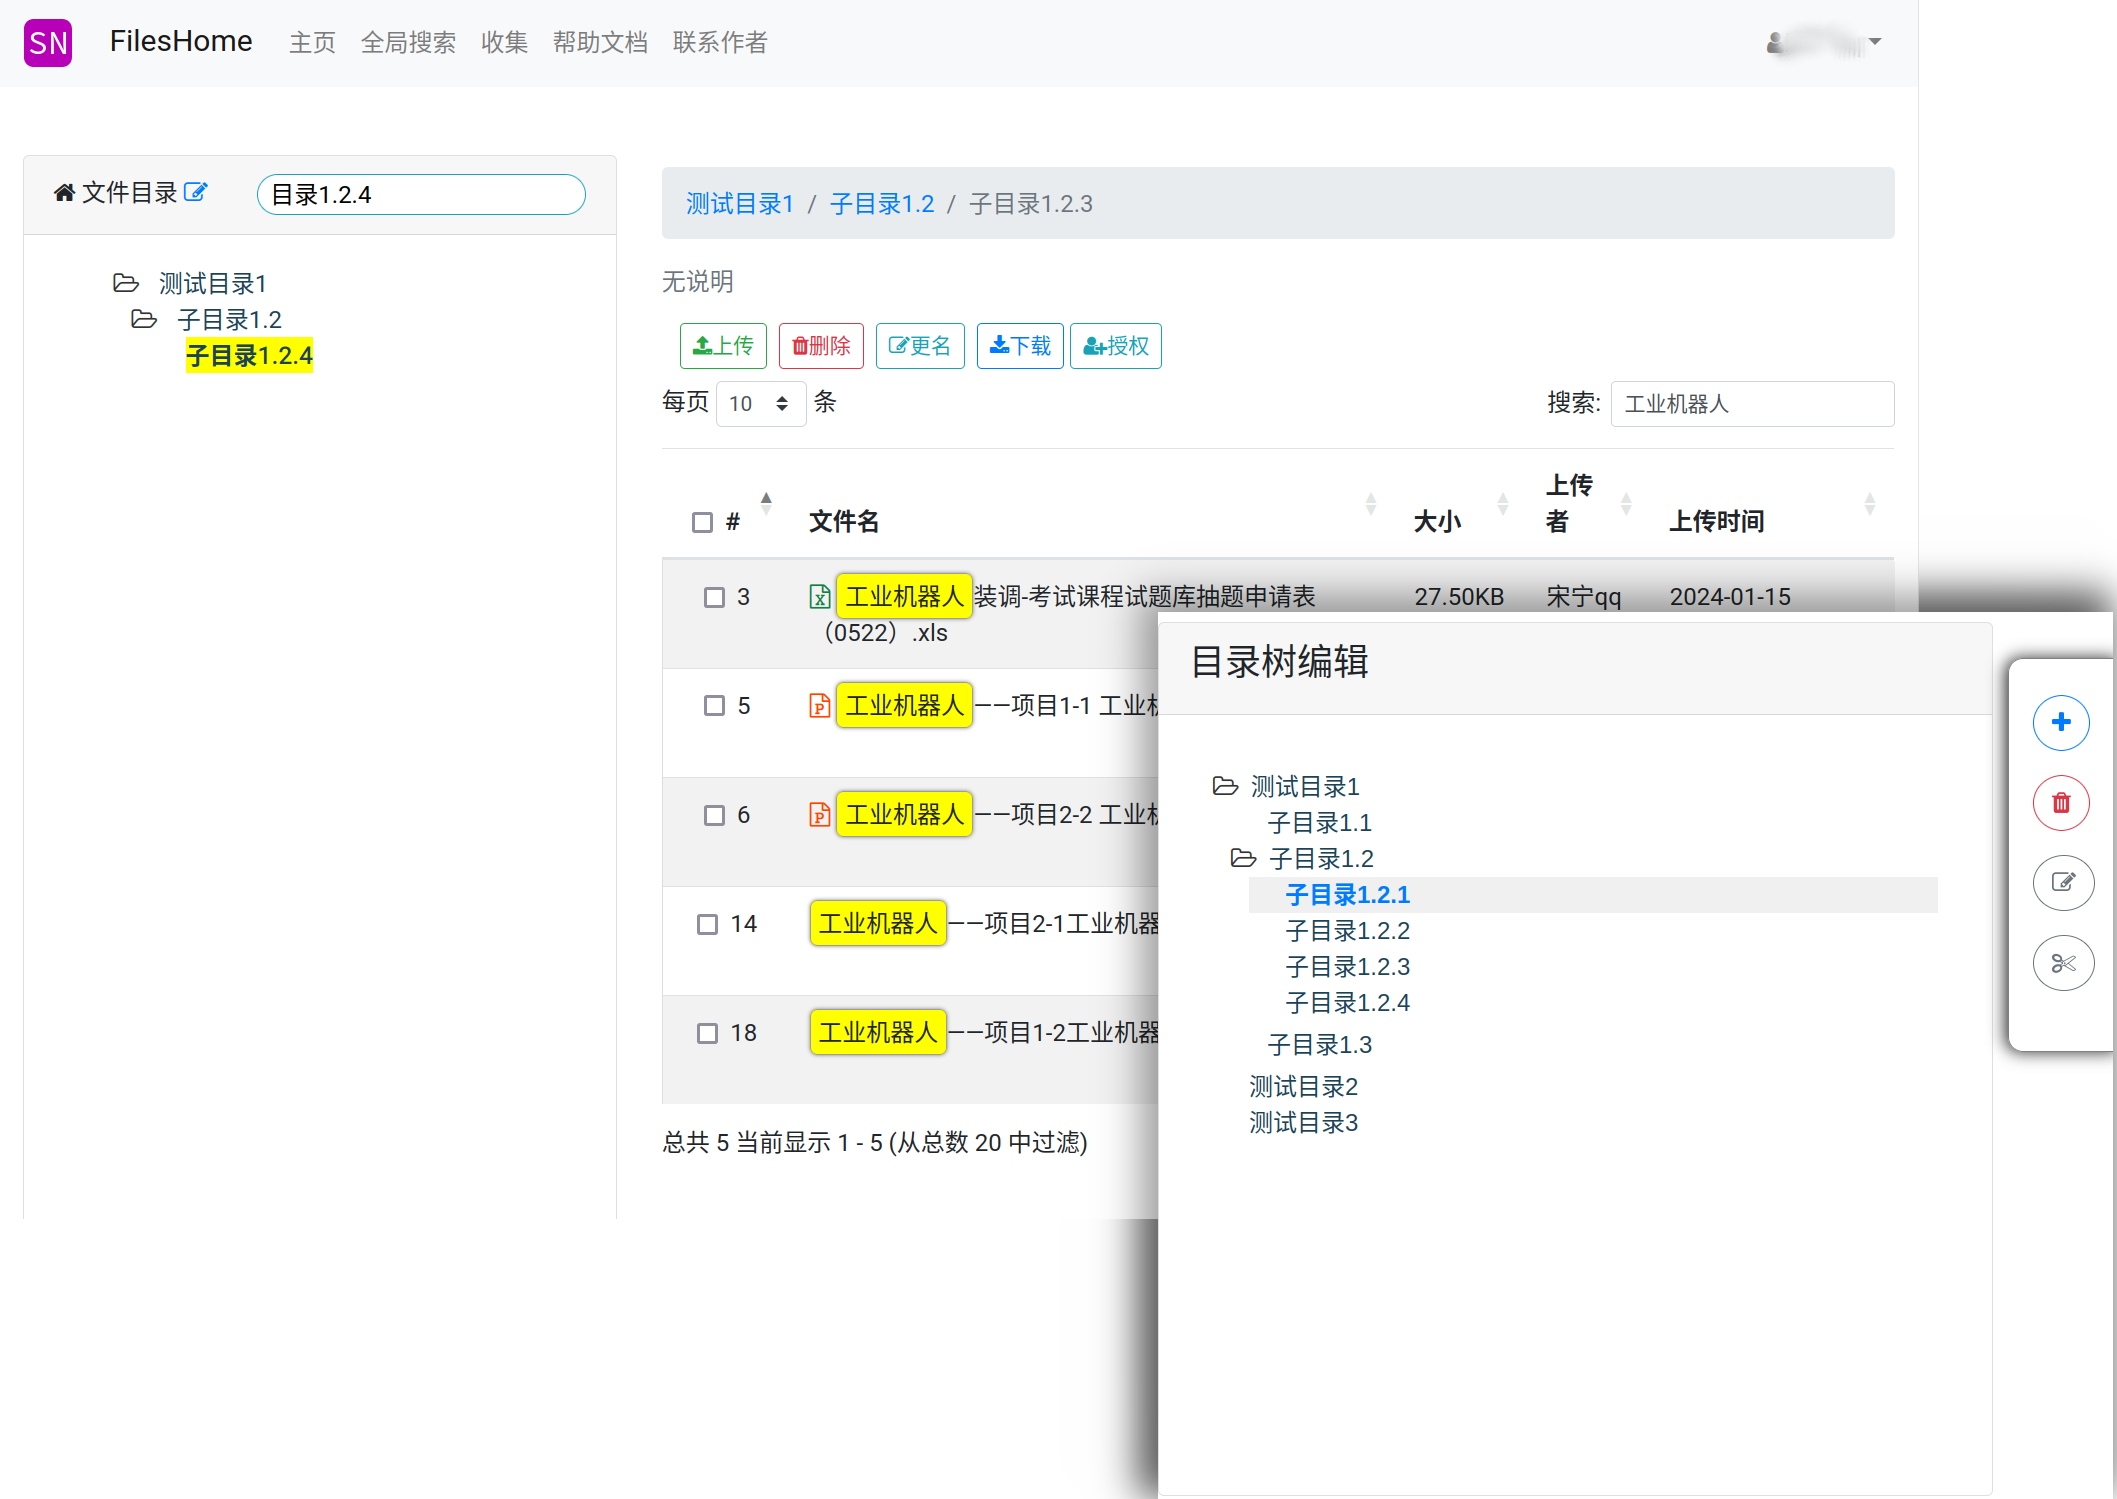This screenshot has width=2117, height=1499.
Task: Click the pencil edit-directory round icon
Action: tap(2062, 882)
